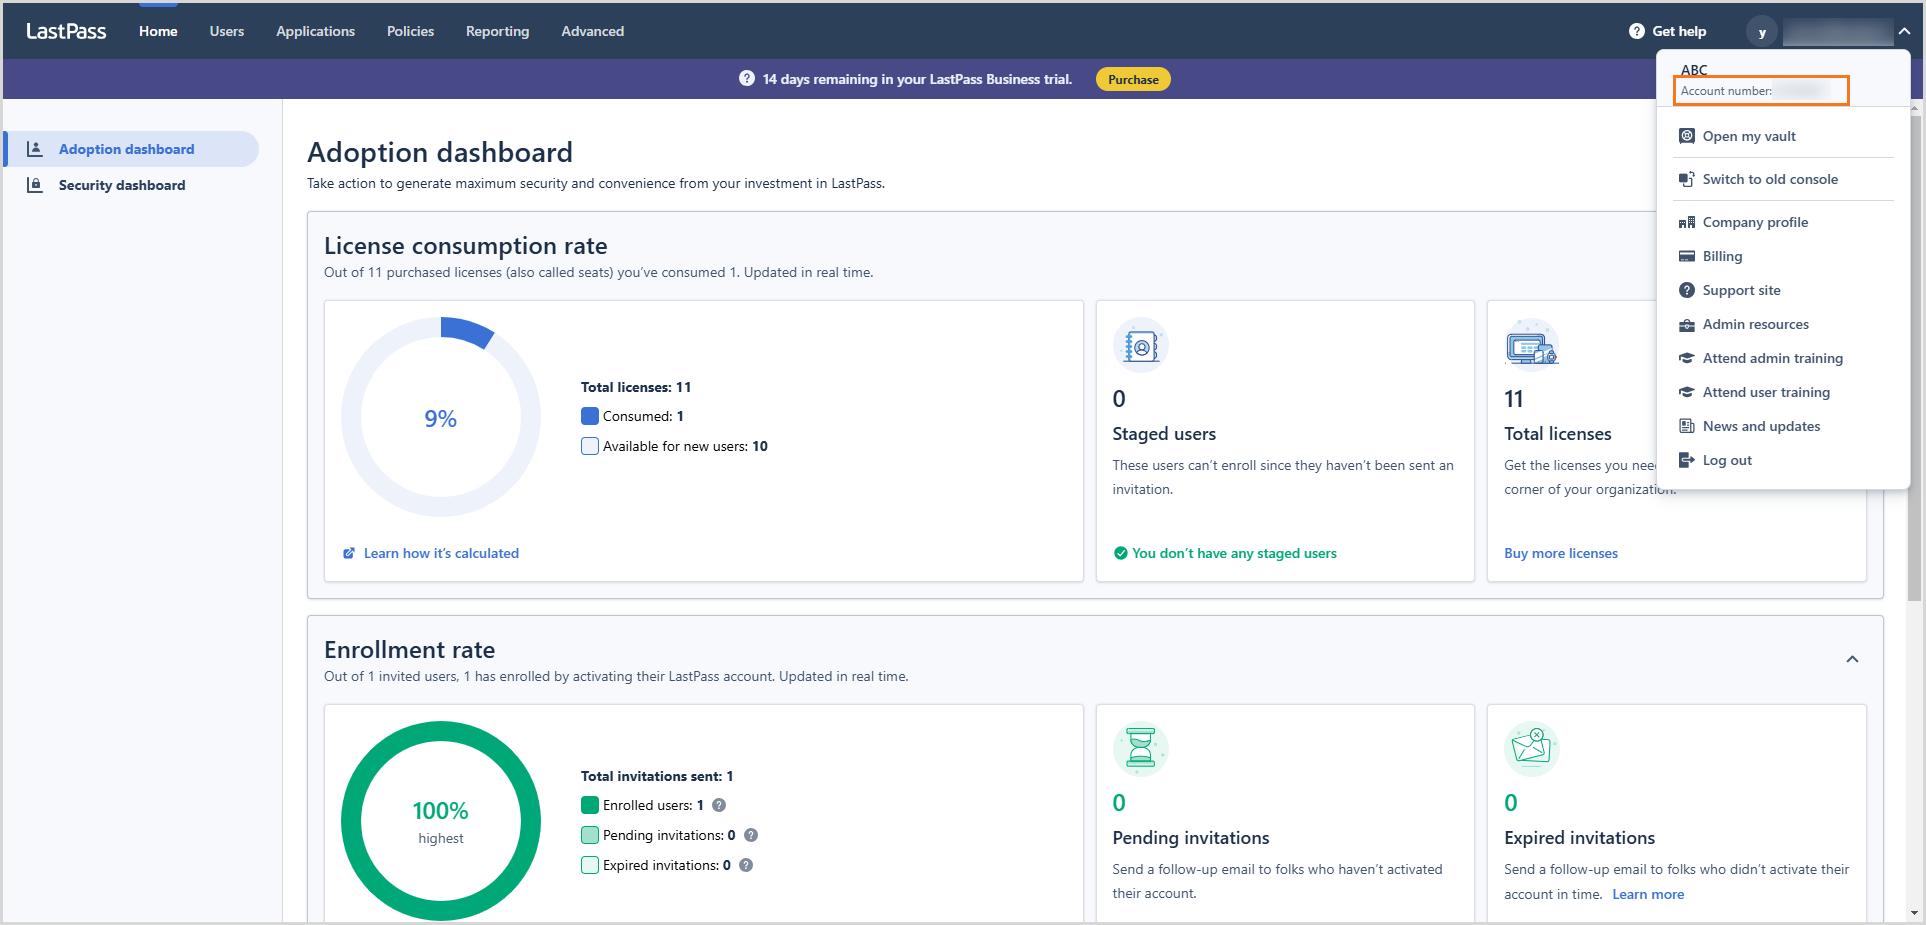Click help icon next to Enrolled users
The image size is (1926, 925).
click(719, 805)
